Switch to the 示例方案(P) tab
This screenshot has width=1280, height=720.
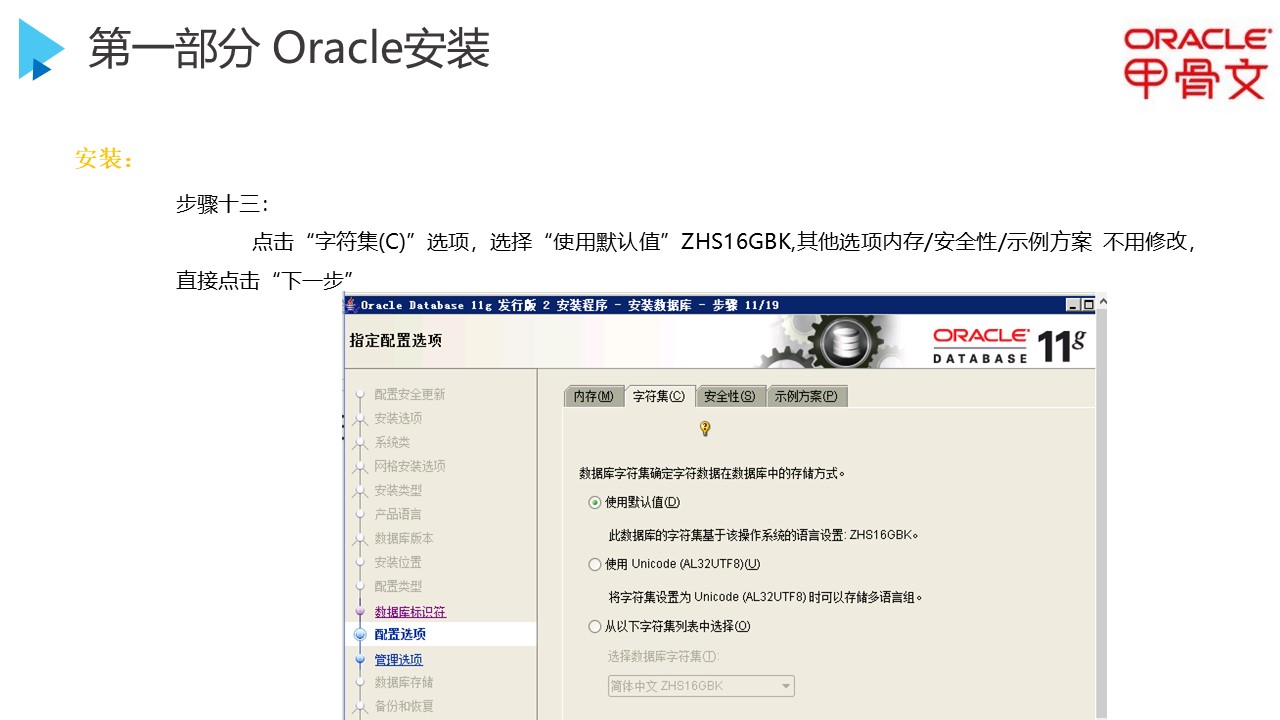click(806, 396)
